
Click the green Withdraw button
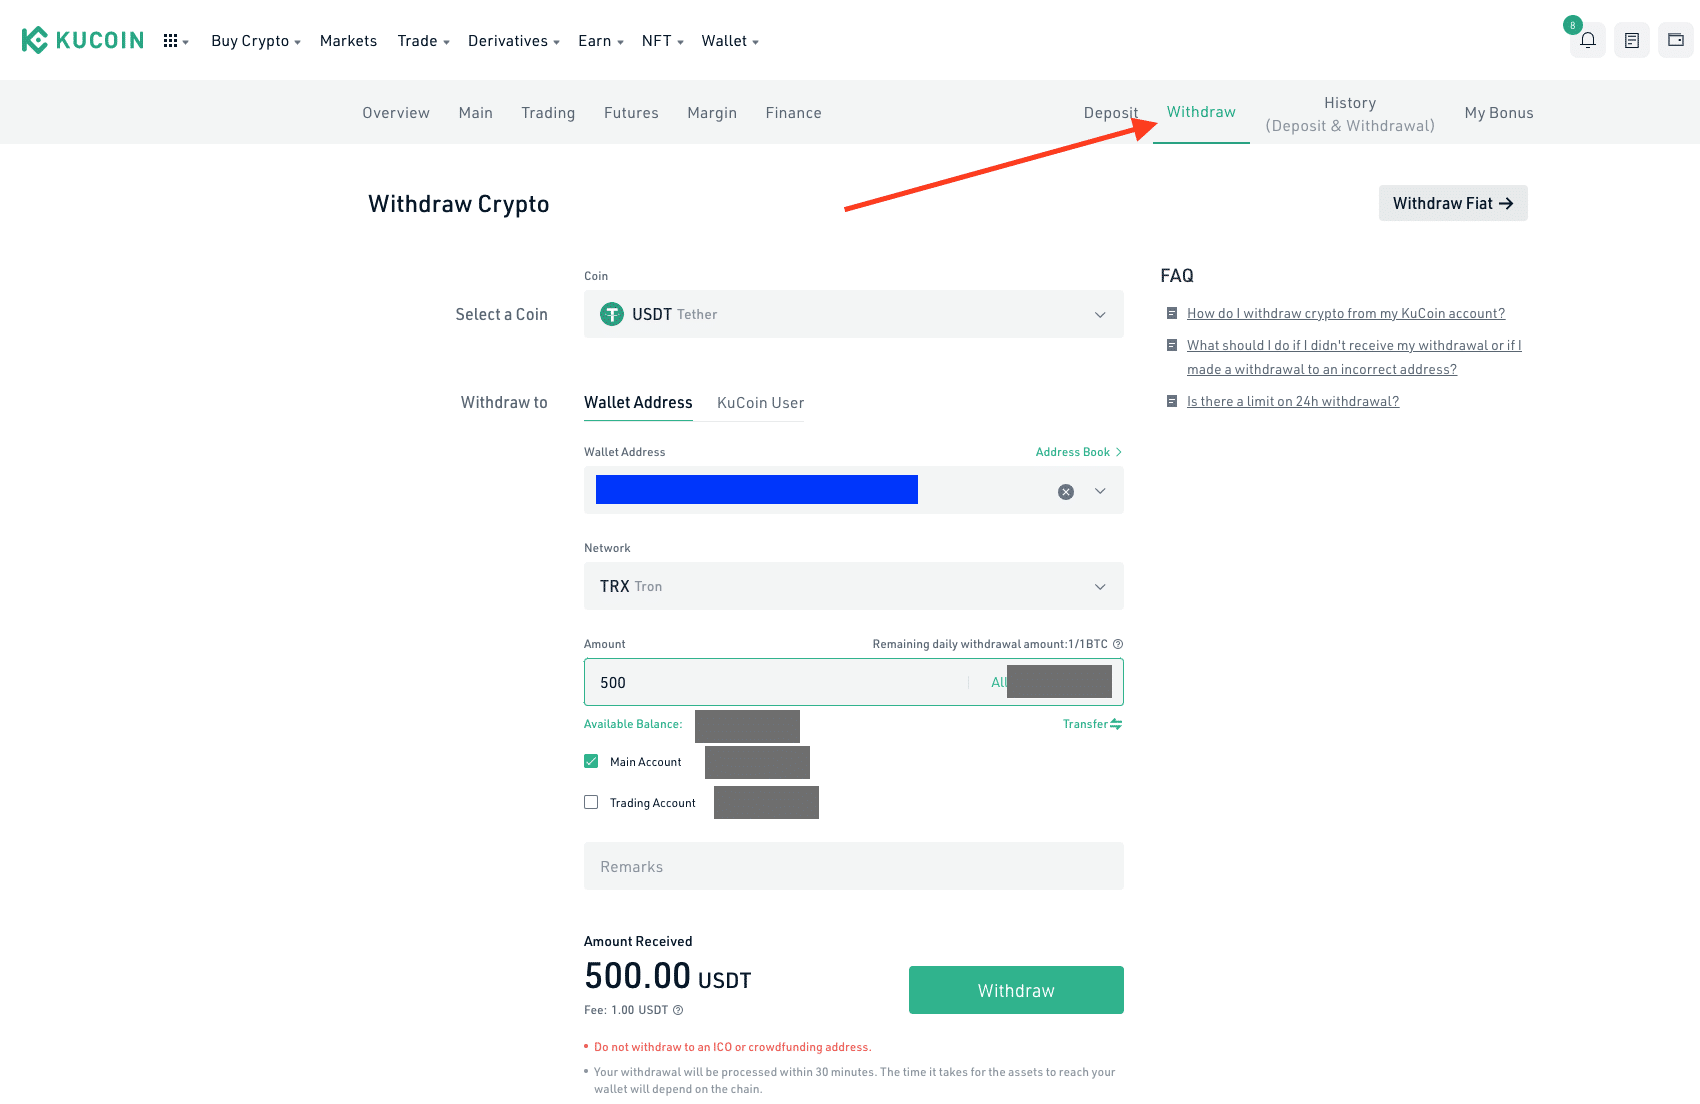(1016, 990)
